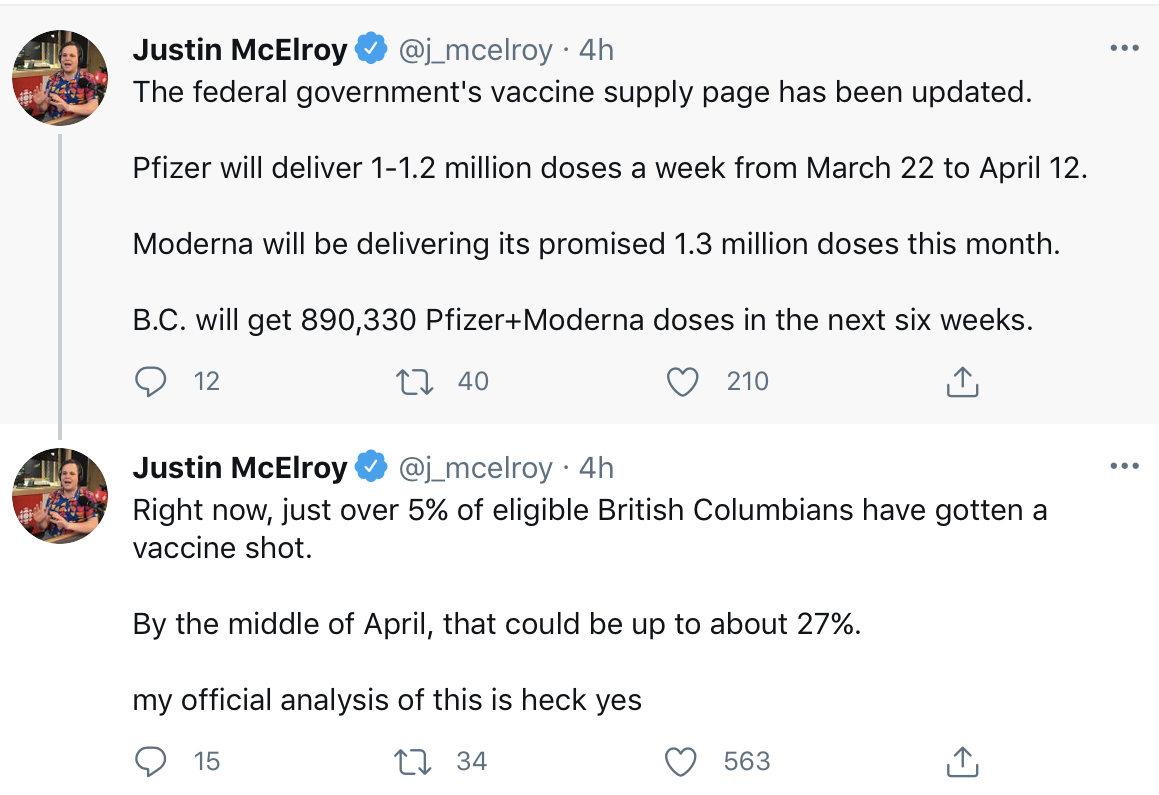Image resolution: width=1159 pixels, height=795 pixels.
Task: Open Justin McElroy's profile name in first tweet
Action: click(239, 50)
